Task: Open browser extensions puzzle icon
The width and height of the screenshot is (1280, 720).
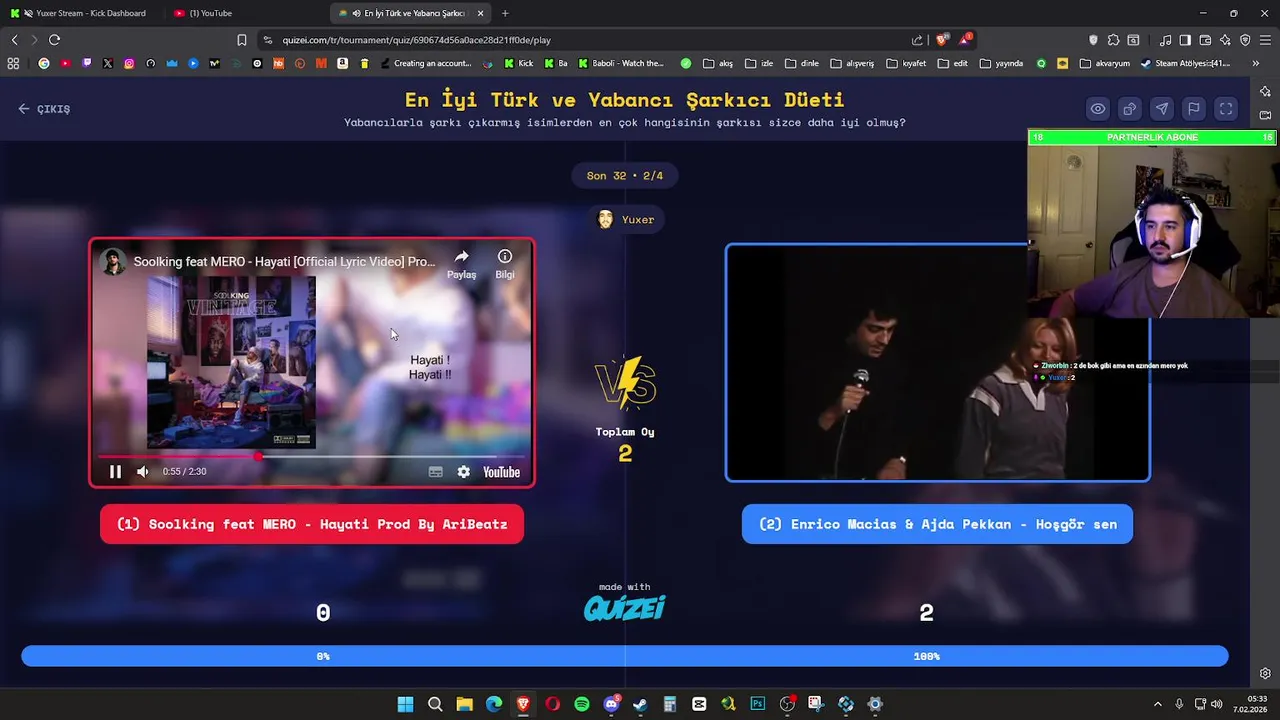Action: 1113,40
